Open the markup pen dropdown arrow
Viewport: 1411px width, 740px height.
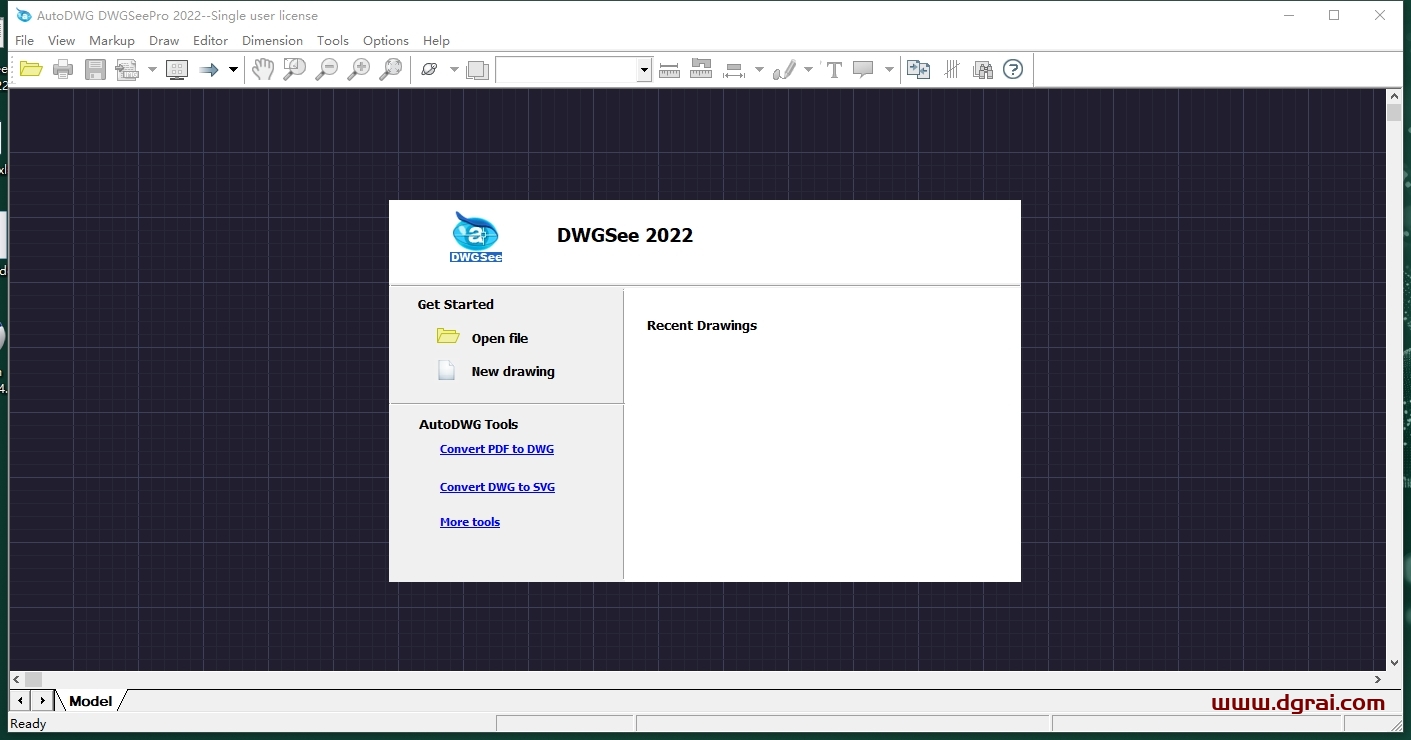tap(808, 69)
